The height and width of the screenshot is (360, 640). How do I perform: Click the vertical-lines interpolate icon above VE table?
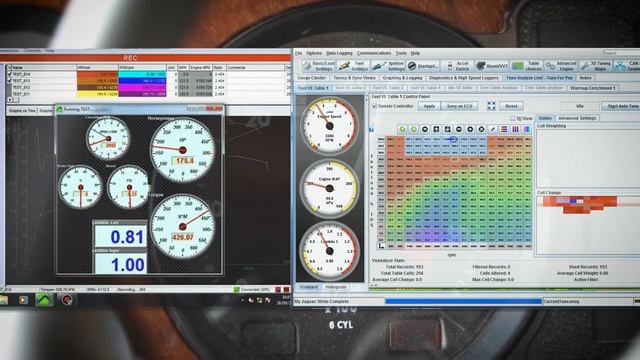tap(516, 129)
